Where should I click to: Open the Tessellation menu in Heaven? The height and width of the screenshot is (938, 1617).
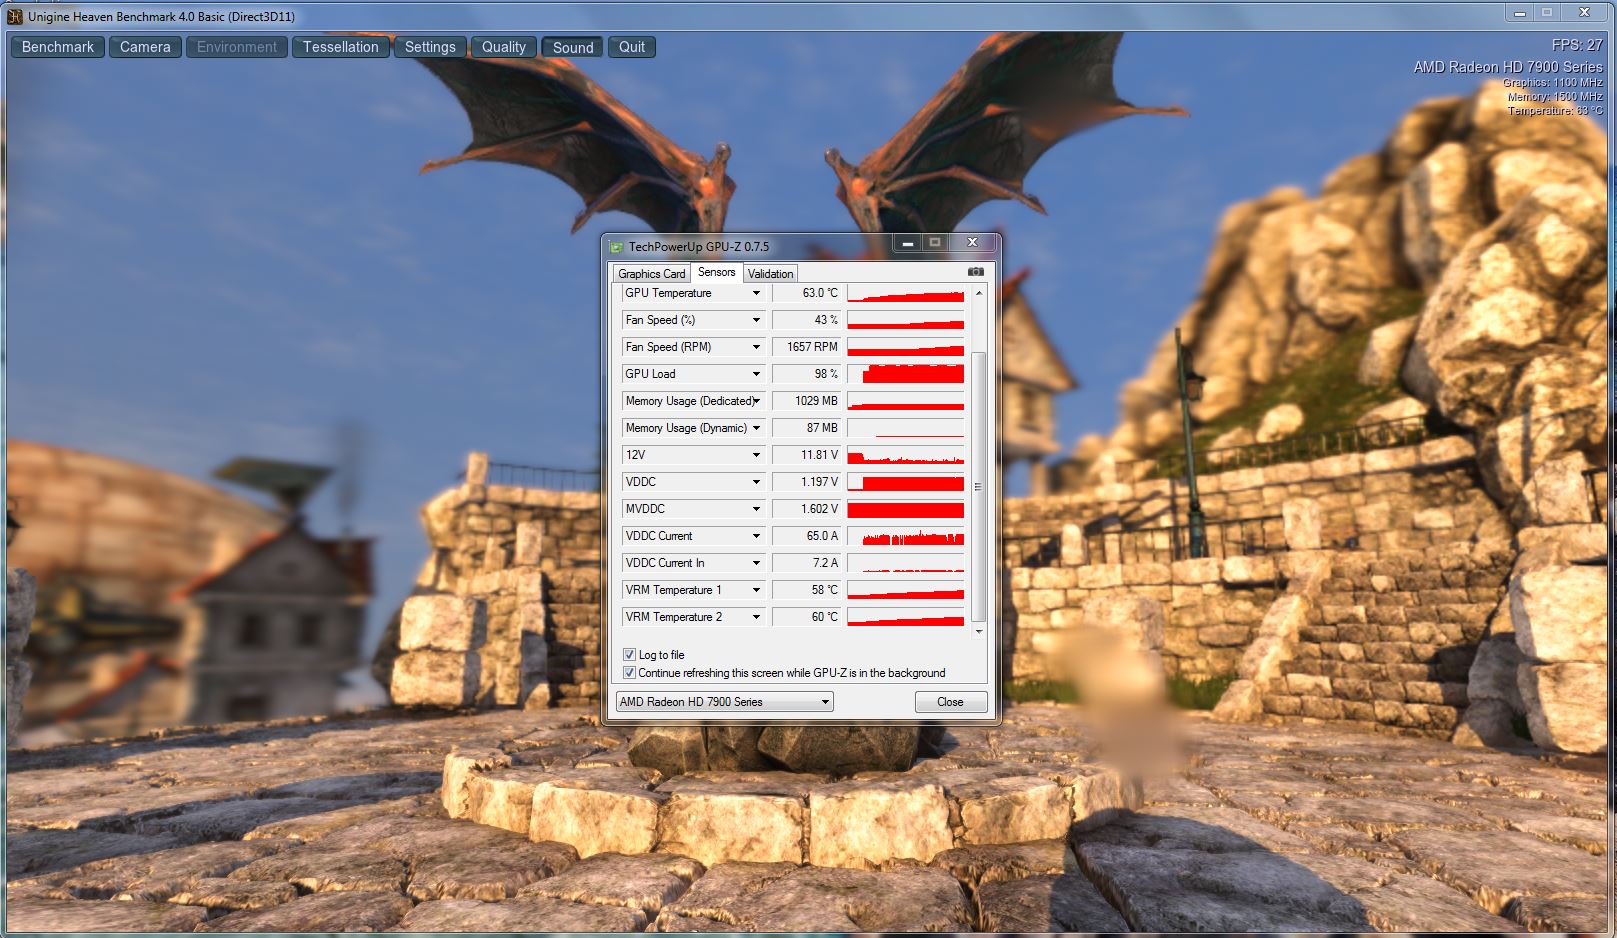341,47
